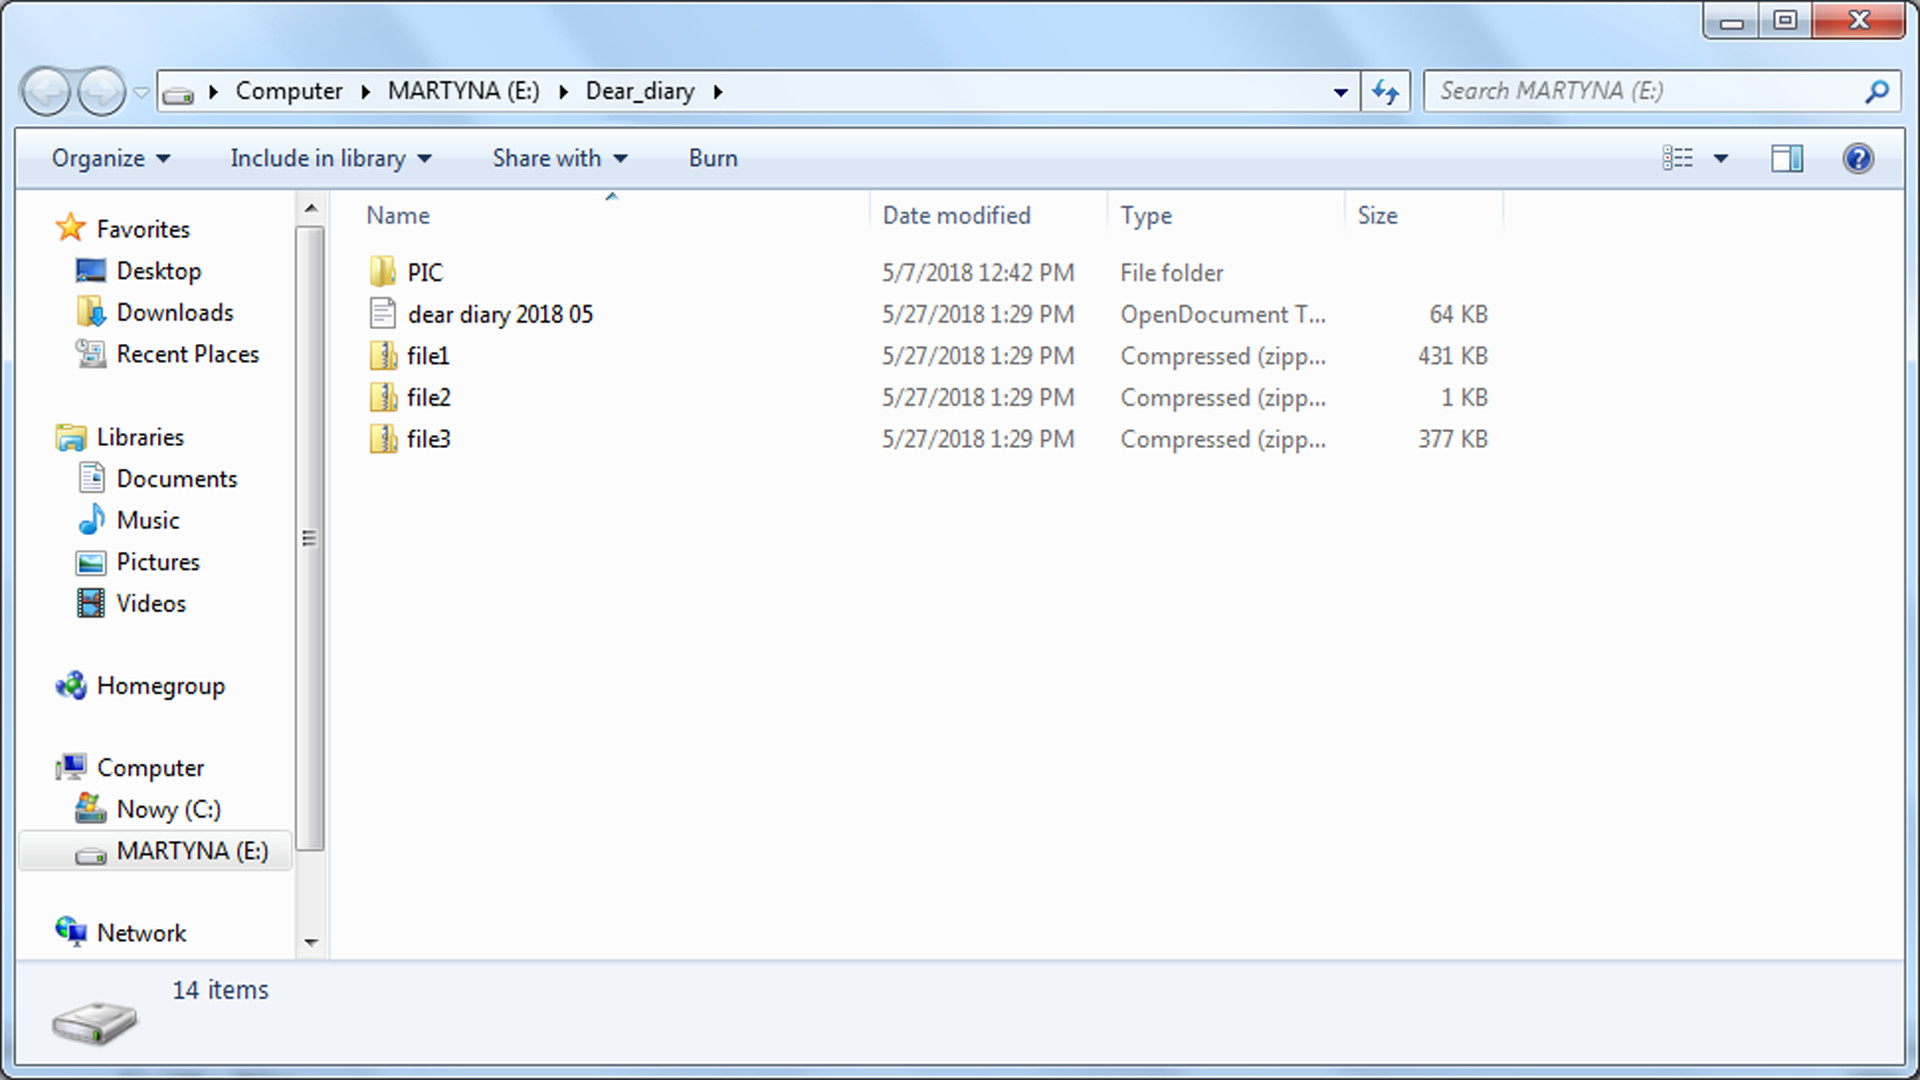Click the Help icon button
The height and width of the screenshot is (1080, 1920).
point(1859,158)
